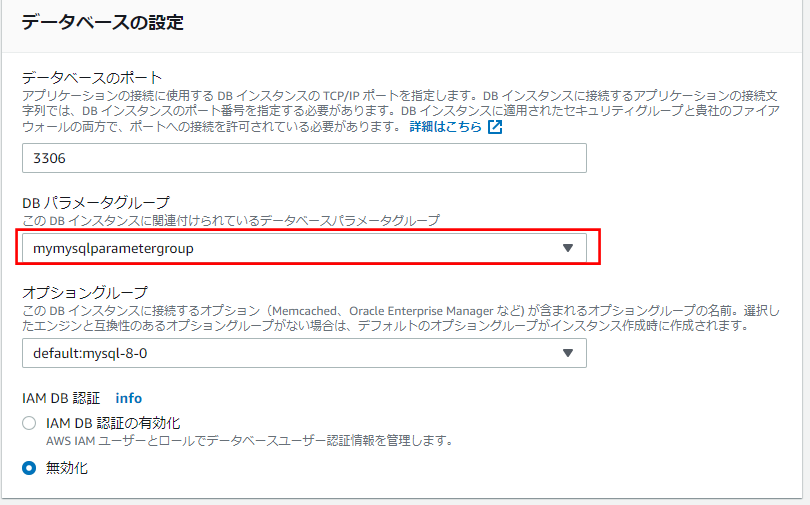Click the IAM DB 認証 label text
Viewport: 810px width, 505px height.
(x=61, y=398)
